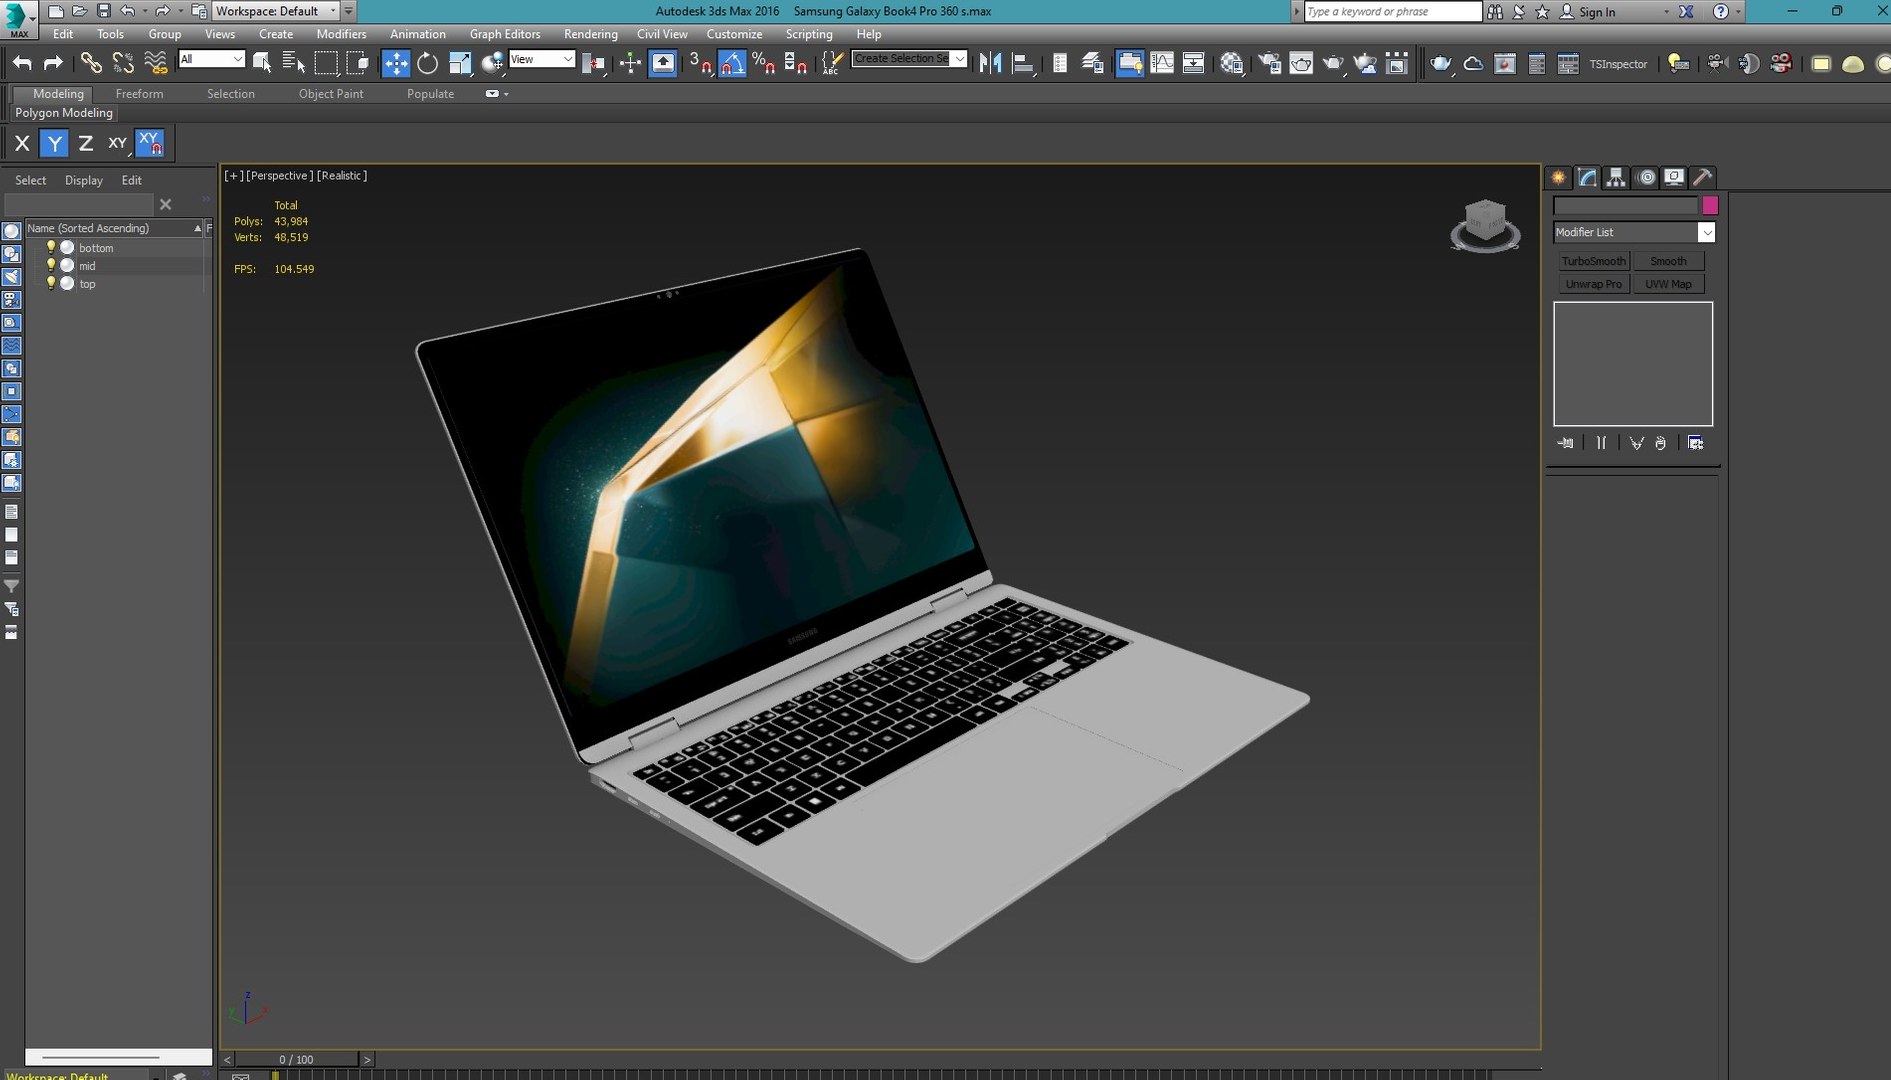Toggle the 3D Snaps button
This screenshot has height=1080, width=1891.
700,63
